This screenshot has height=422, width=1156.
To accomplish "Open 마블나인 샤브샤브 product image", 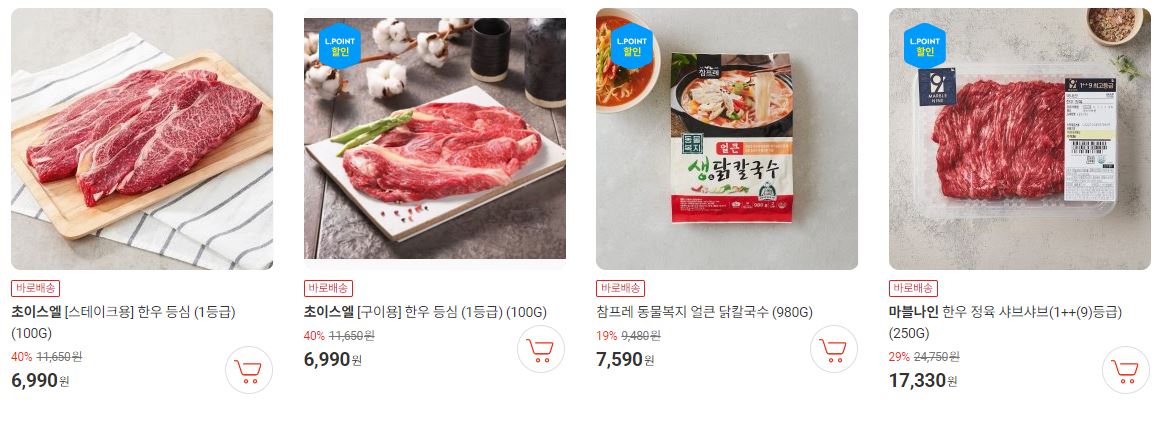I will click(1020, 139).
